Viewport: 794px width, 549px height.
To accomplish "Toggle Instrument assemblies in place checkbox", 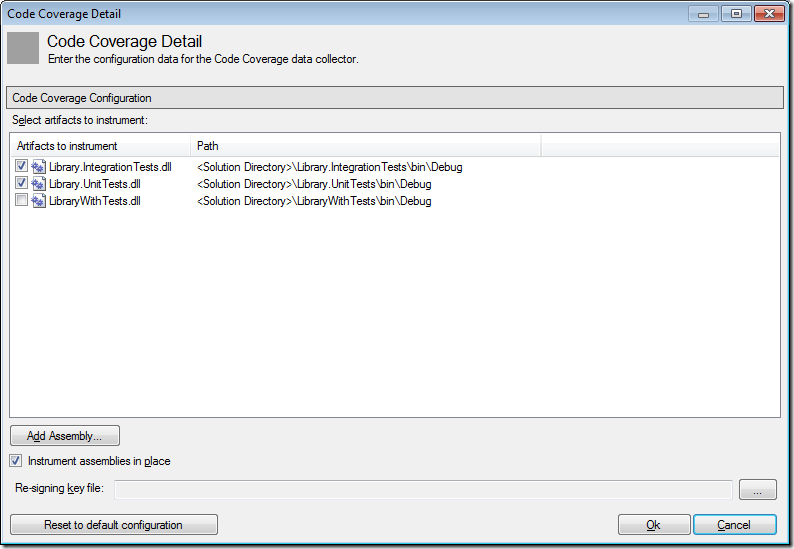I will click(x=16, y=460).
